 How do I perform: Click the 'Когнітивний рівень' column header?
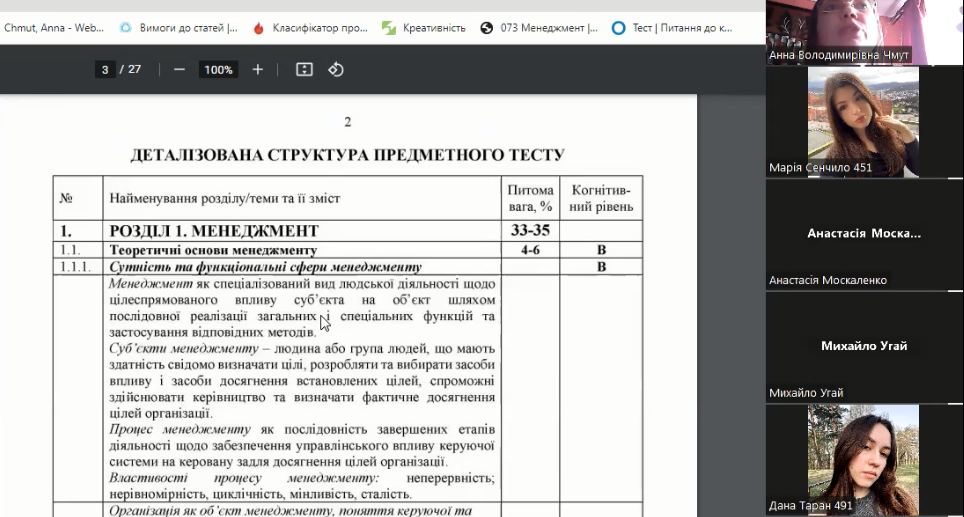[601, 199]
